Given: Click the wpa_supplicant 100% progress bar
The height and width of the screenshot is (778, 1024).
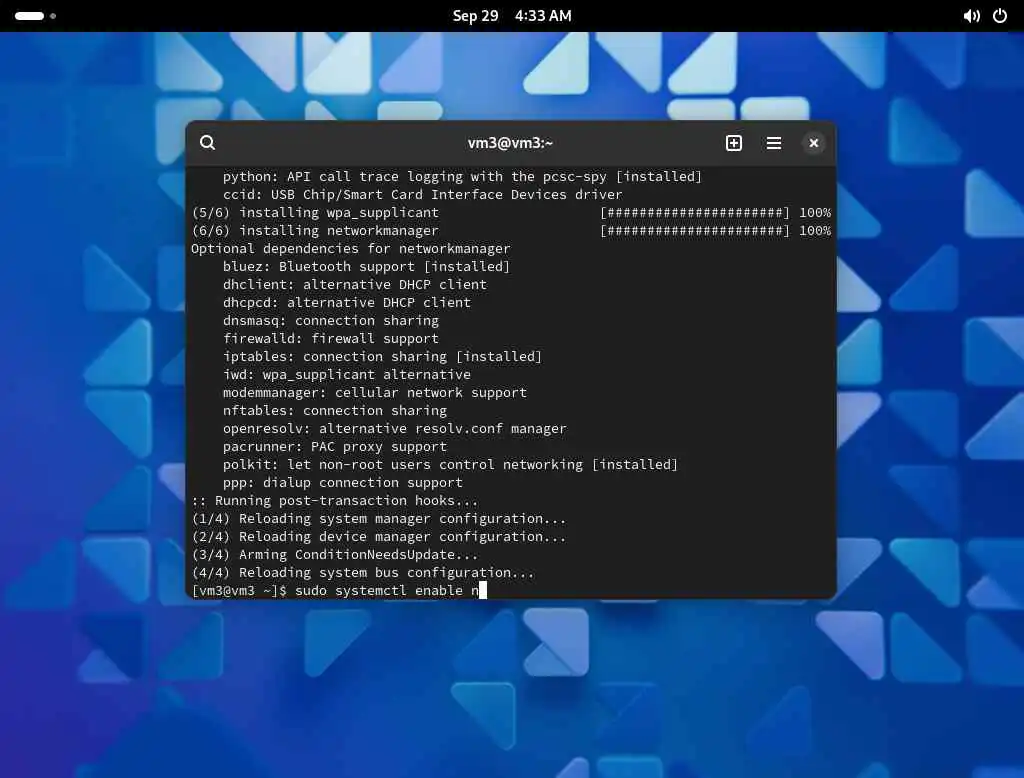Looking at the screenshot, I should (x=715, y=212).
